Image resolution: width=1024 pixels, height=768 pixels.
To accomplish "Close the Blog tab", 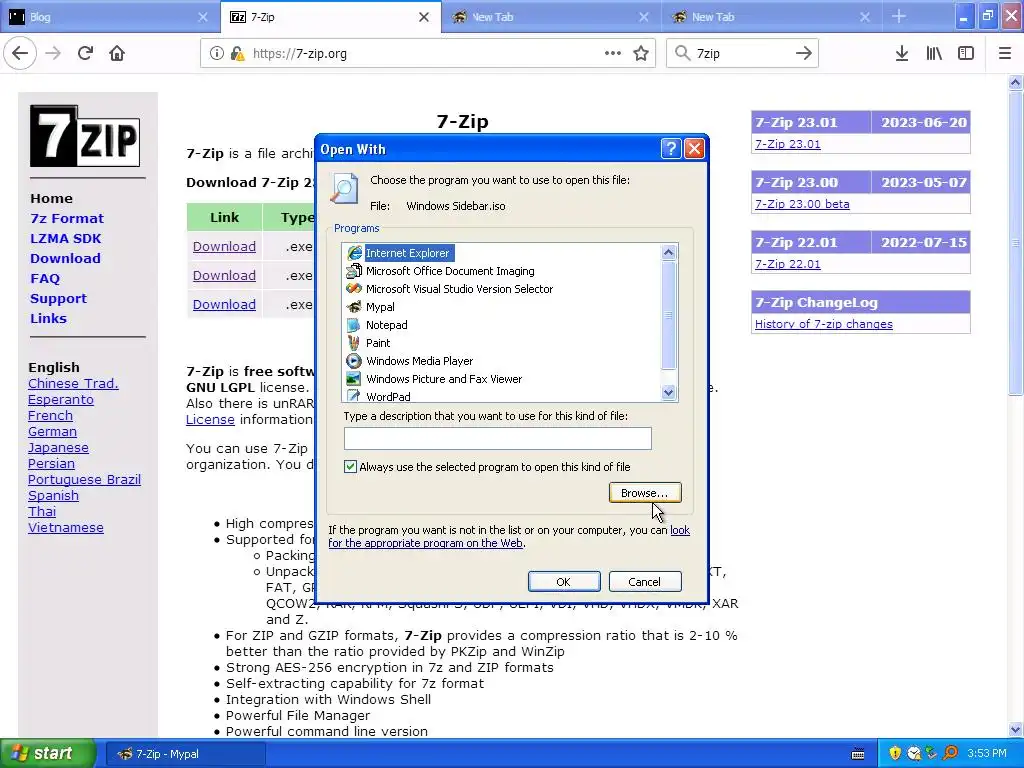I will tap(203, 17).
